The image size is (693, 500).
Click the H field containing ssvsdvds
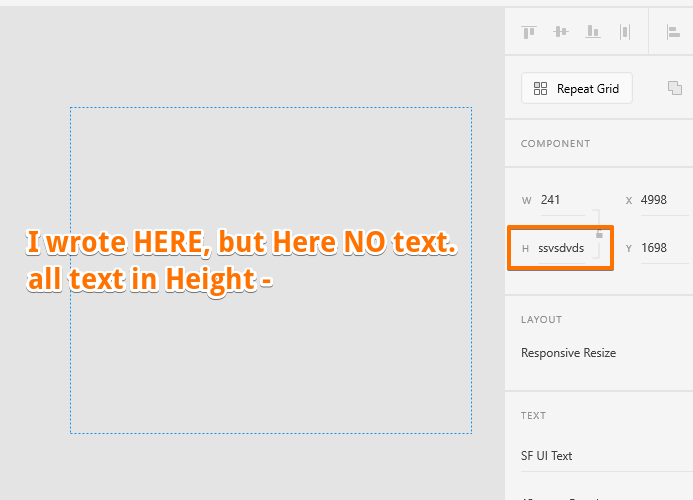[563, 248]
